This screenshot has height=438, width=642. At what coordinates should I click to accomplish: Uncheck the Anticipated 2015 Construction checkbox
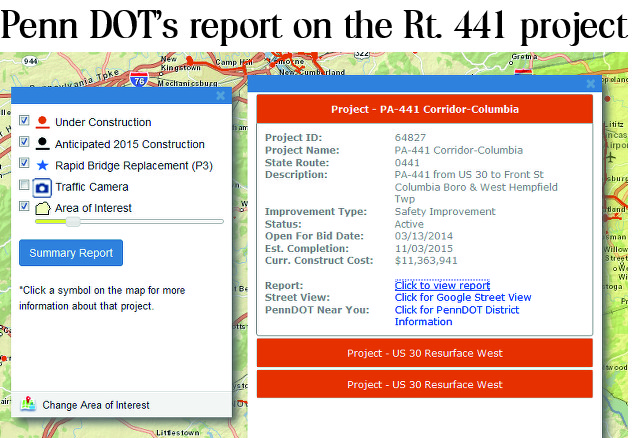pyautogui.click(x=24, y=143)
